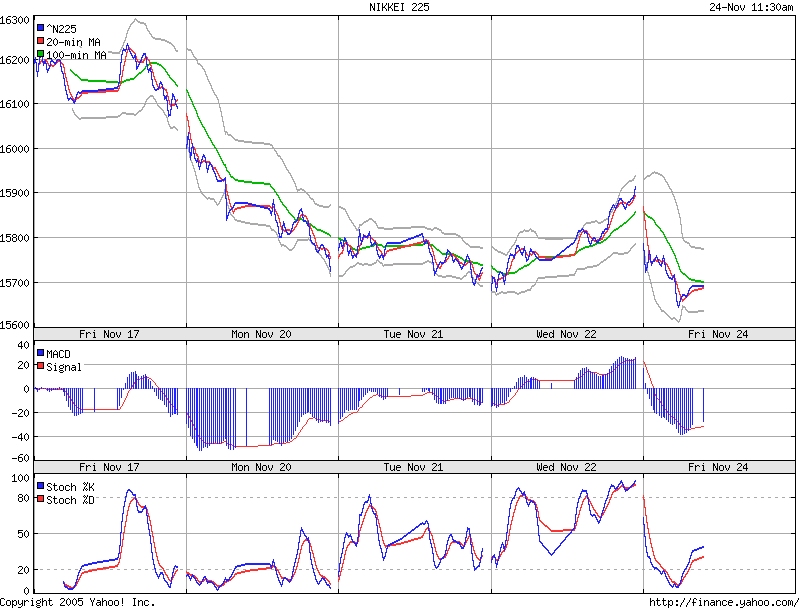Image resolution: width=800 pixels, height=608 pixels.
Task: Click the red Signal legend swatch
Action: tap(40, 366)
